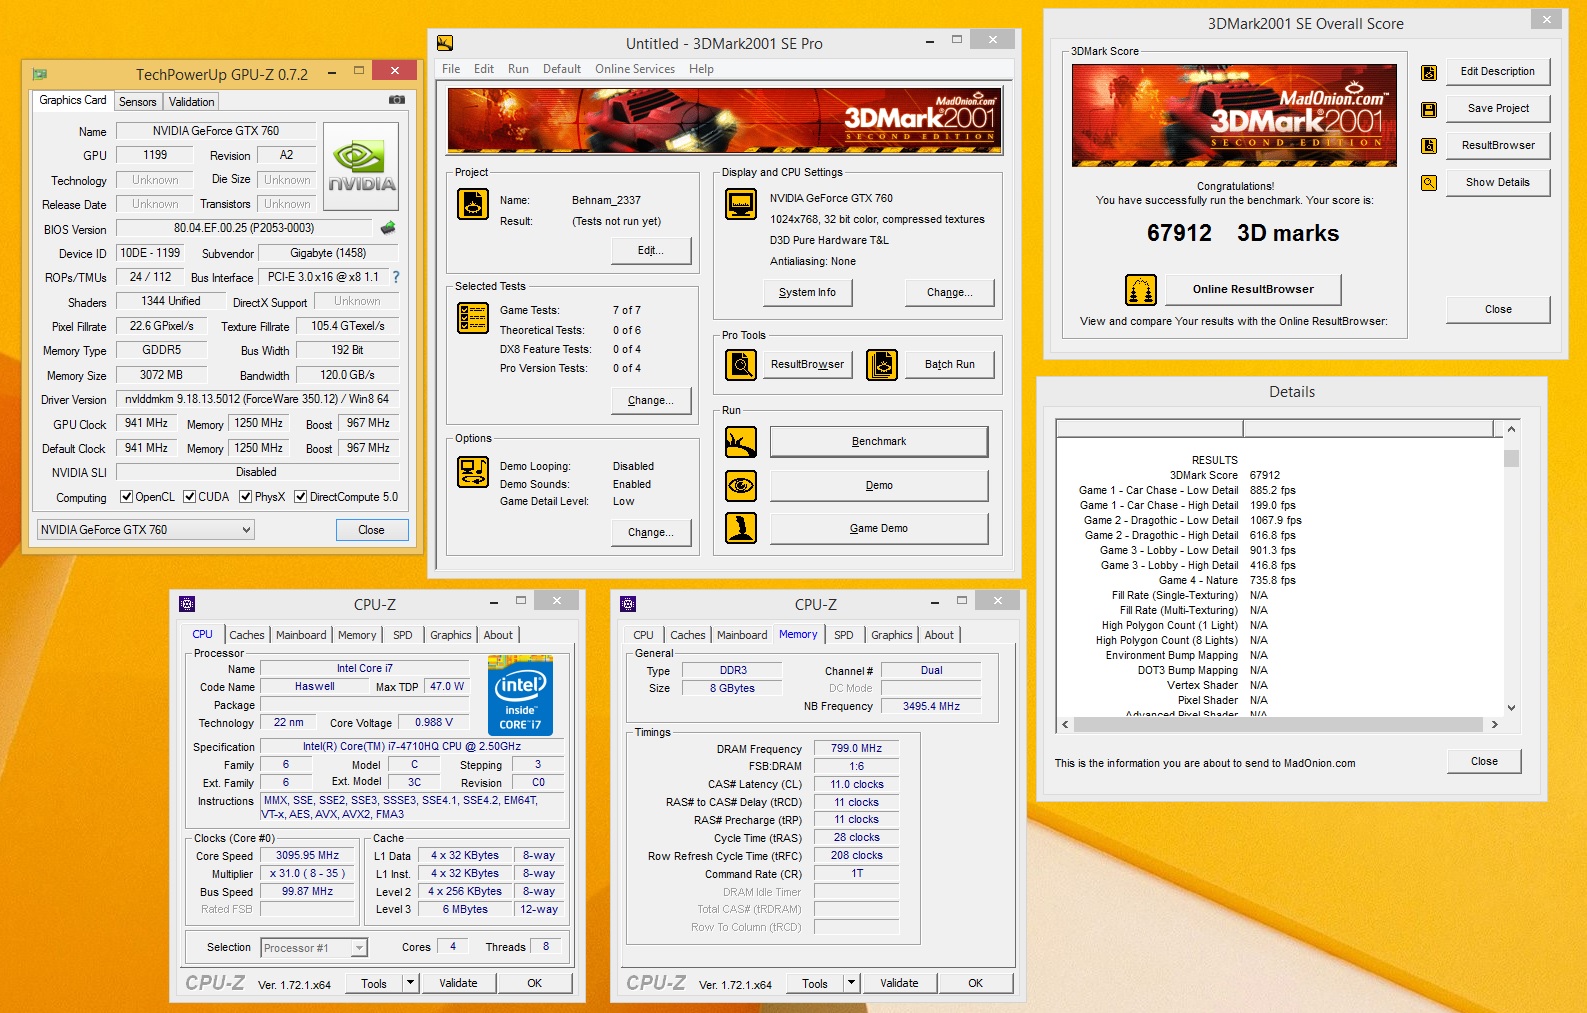Open the Processor #1 selection dropdown
Screen dimensions: 1587x1013
[x=315, y=947]
